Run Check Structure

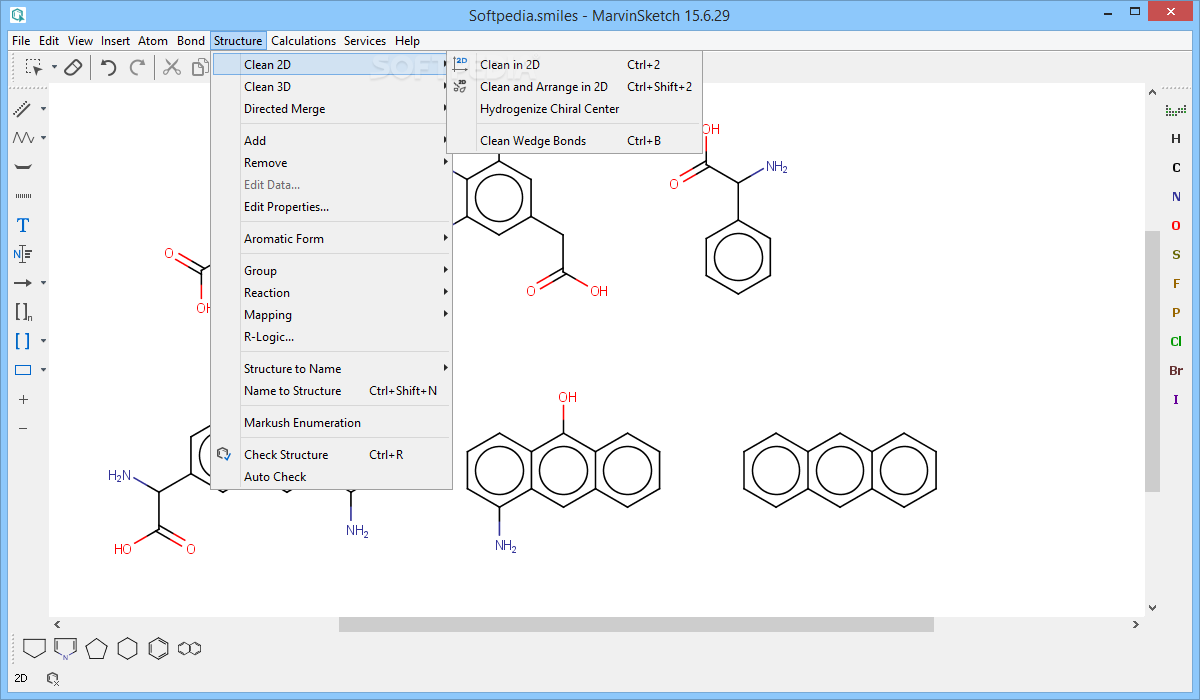pyautogui.click(x=332, y=455)
